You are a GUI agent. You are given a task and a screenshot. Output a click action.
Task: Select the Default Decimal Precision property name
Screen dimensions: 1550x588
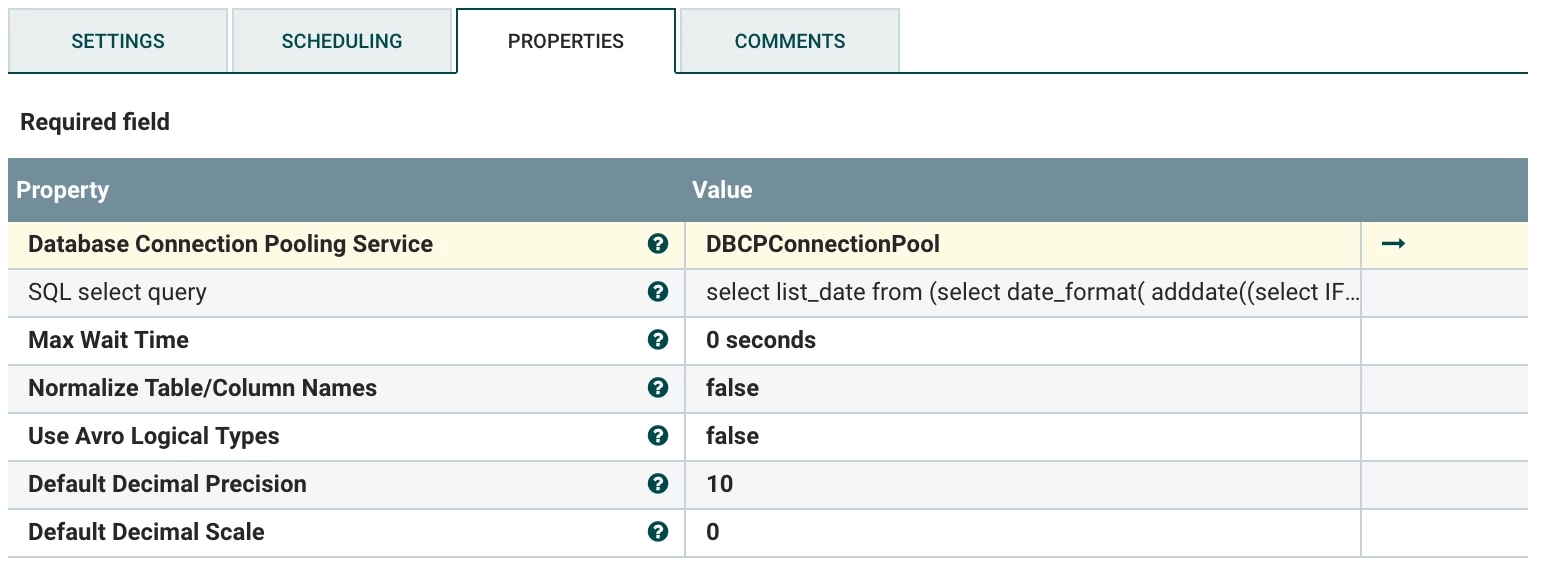167,484
